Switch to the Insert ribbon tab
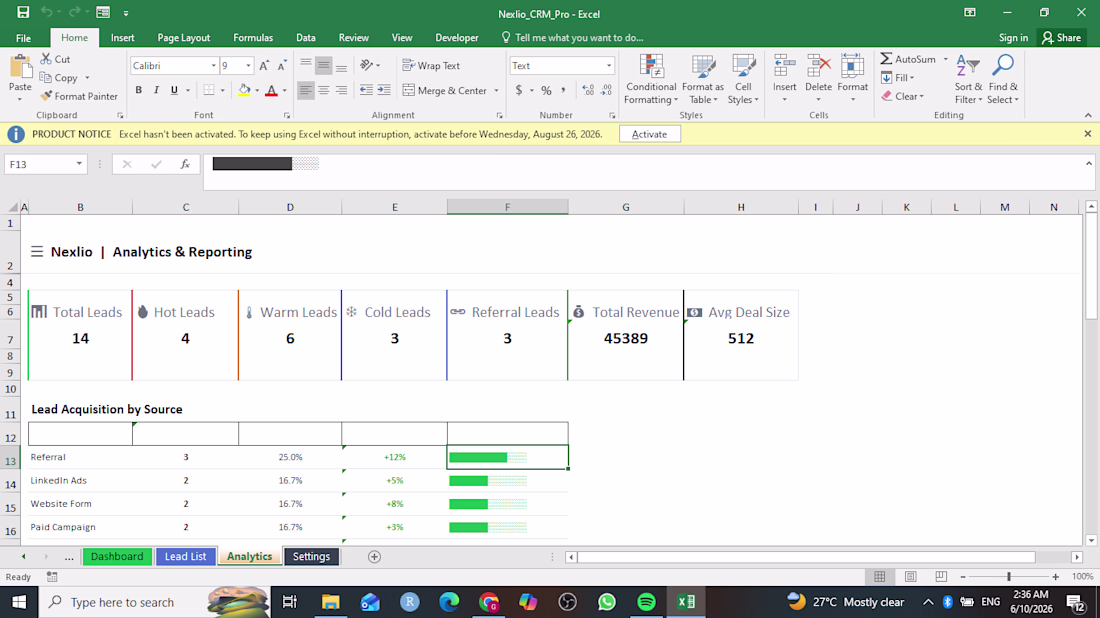The image size is (1100, 618). pos(122,38)
